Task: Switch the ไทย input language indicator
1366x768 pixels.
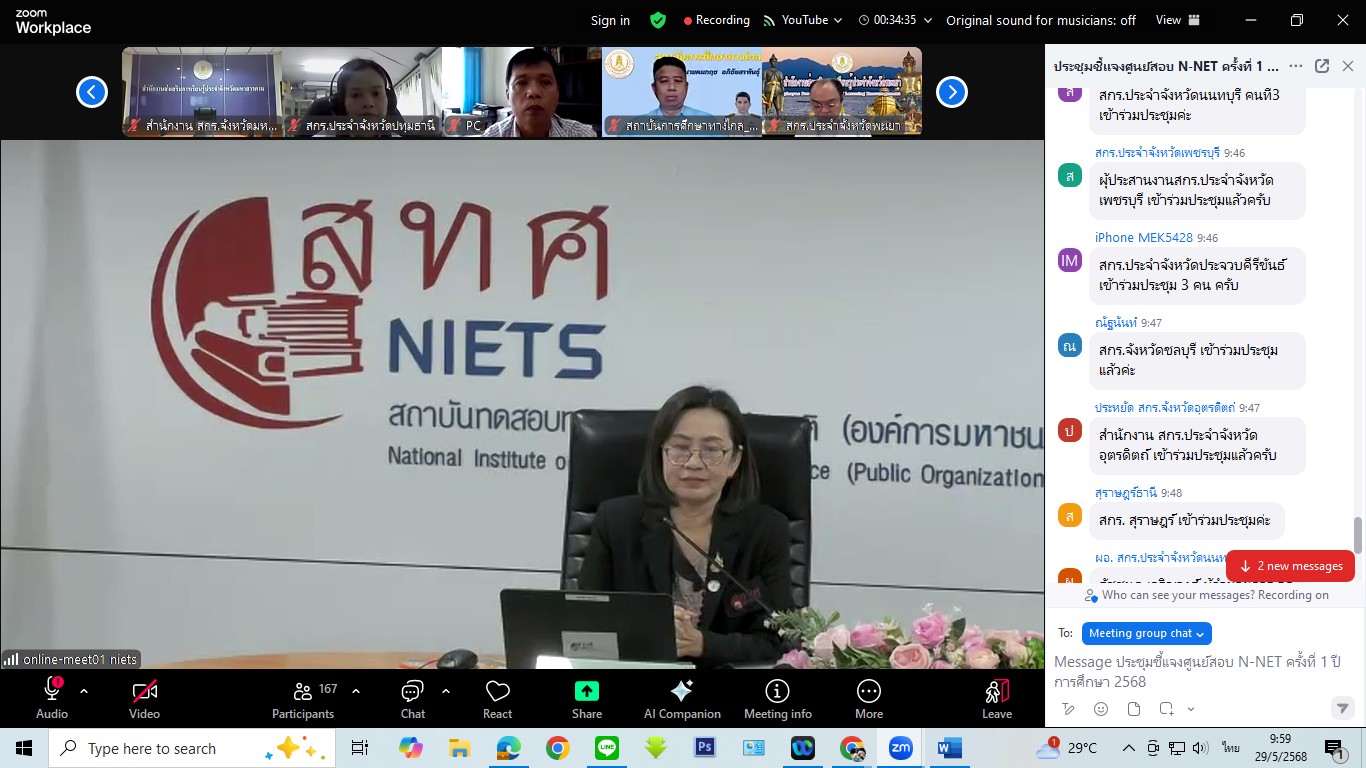Action: tap(1230, 748)
